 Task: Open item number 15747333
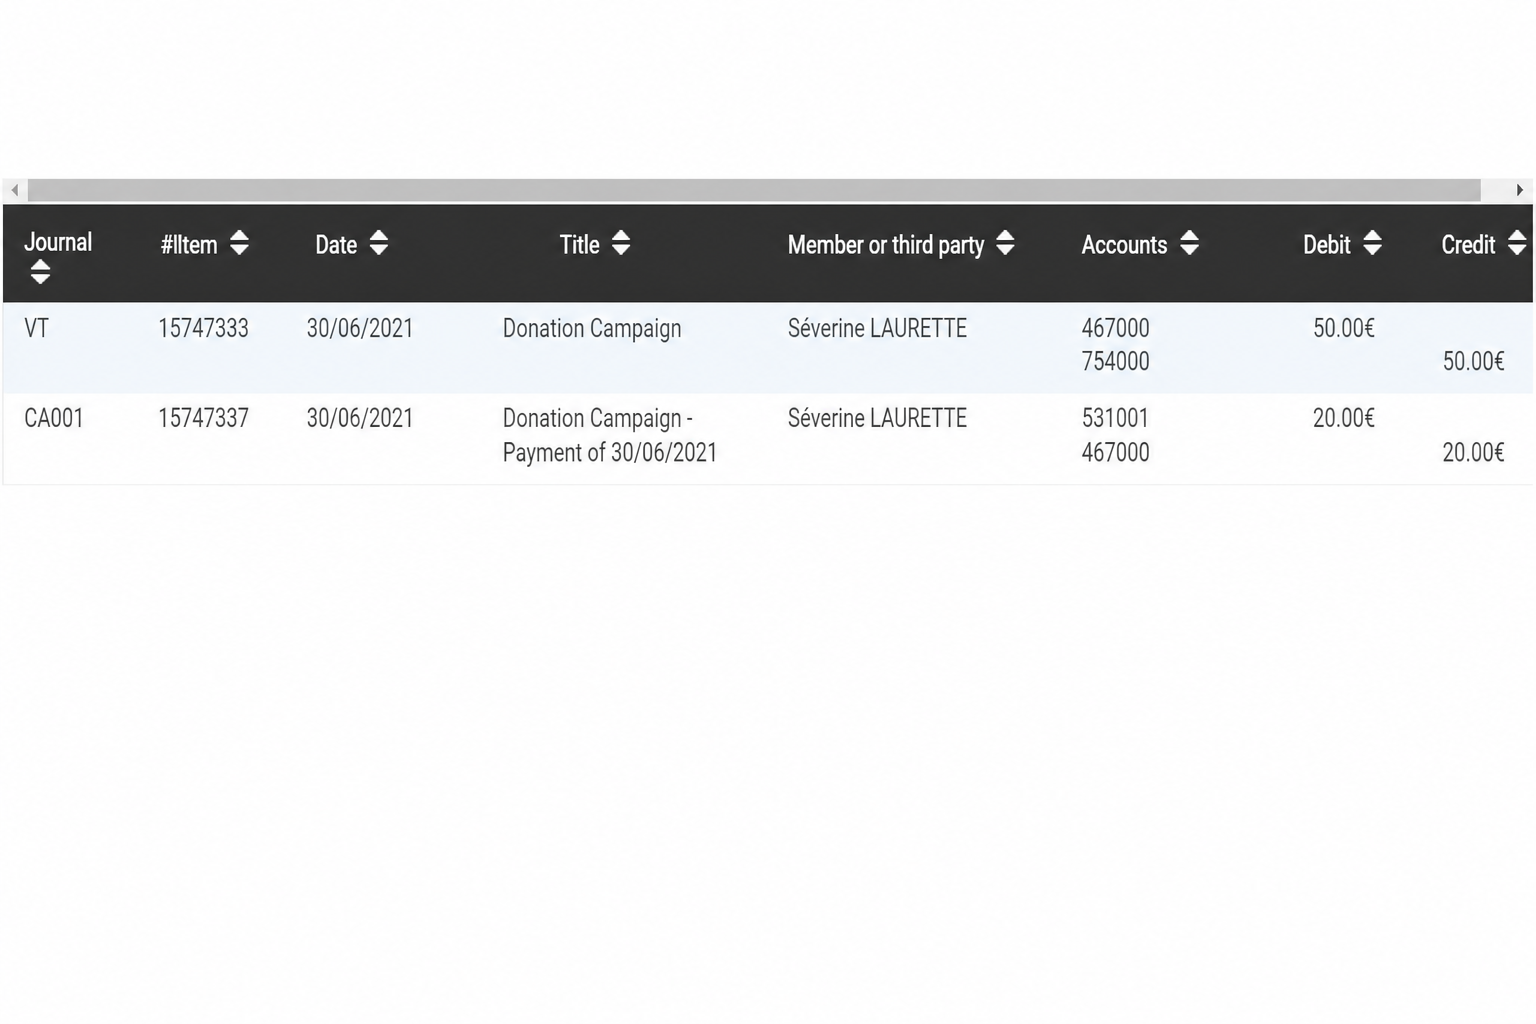[x=203, y=328]
